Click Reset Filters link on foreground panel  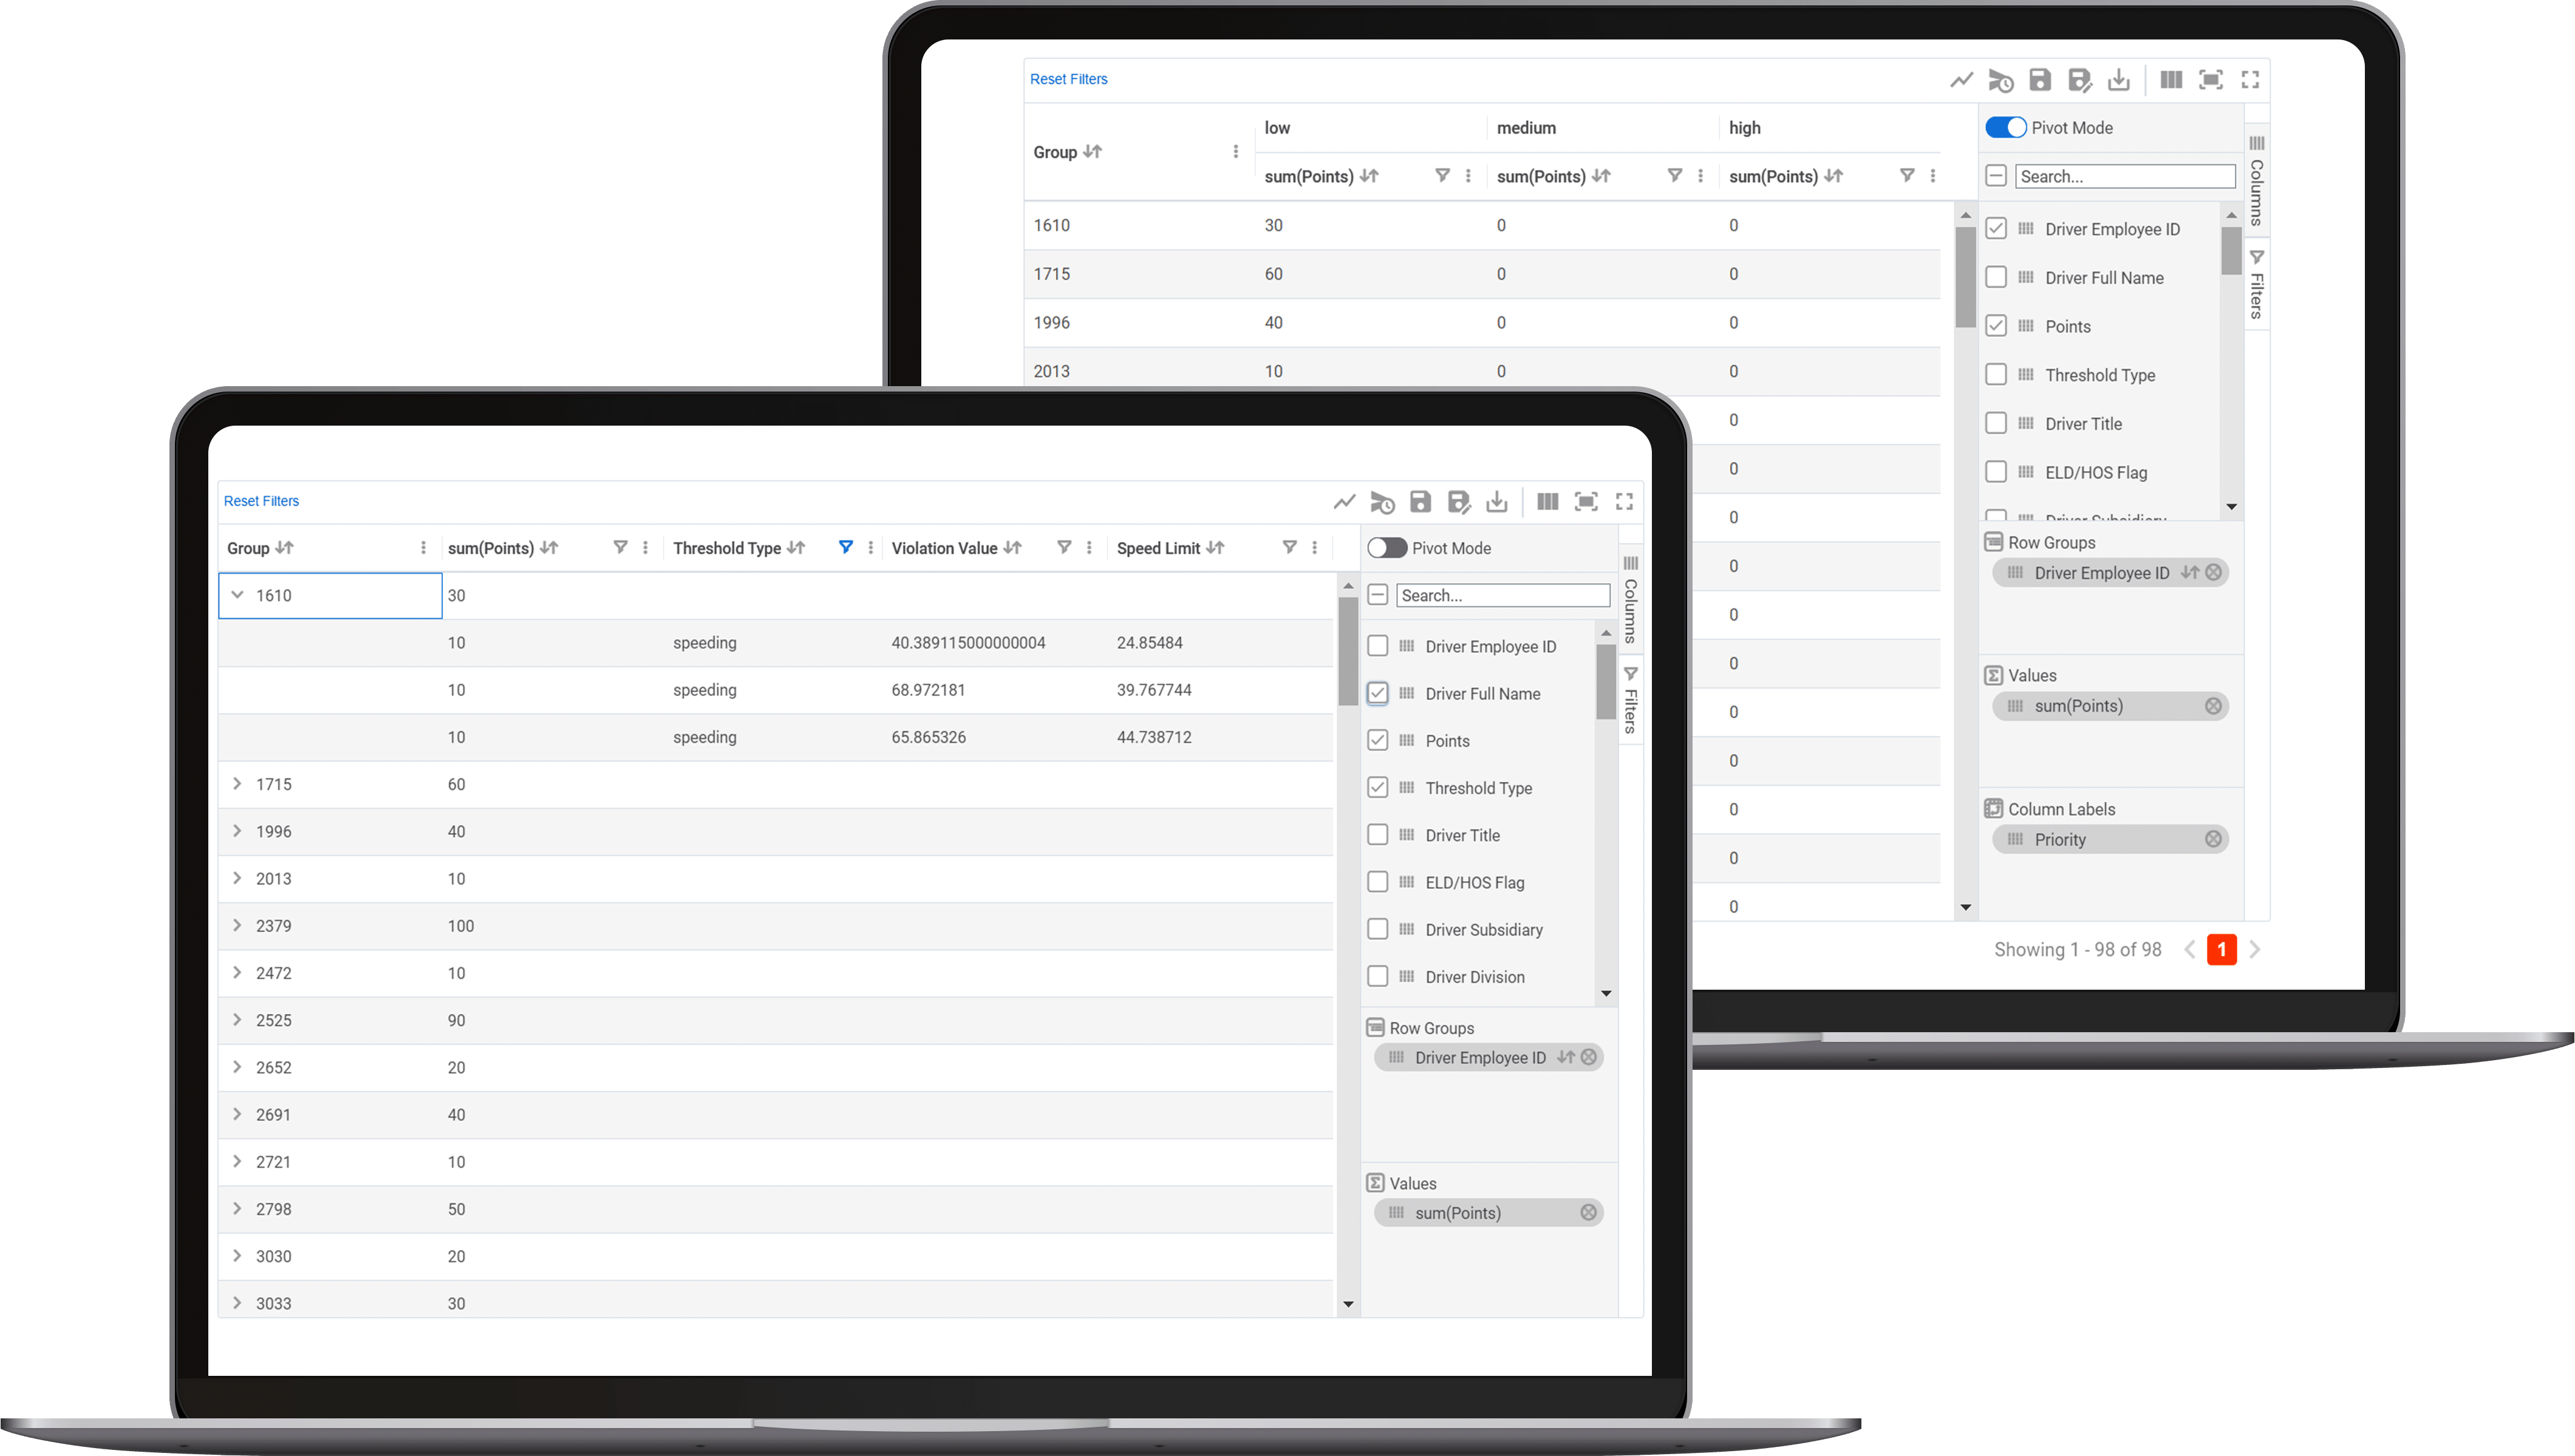click(x=262, y=501)
